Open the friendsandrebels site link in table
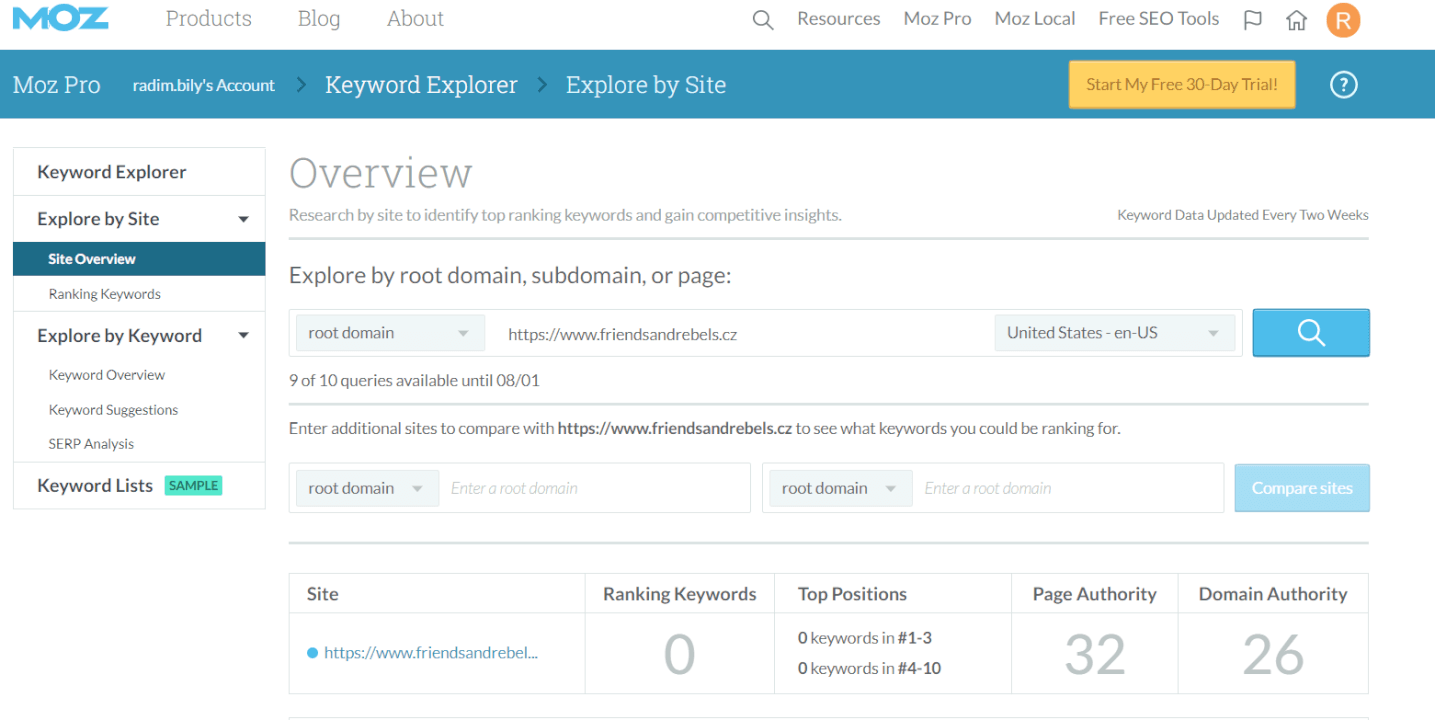The image size is (1435, 720). 431,653
